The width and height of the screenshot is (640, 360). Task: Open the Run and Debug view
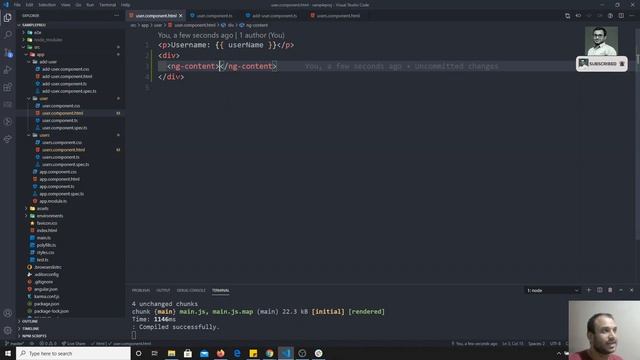(x=8, y=70)
